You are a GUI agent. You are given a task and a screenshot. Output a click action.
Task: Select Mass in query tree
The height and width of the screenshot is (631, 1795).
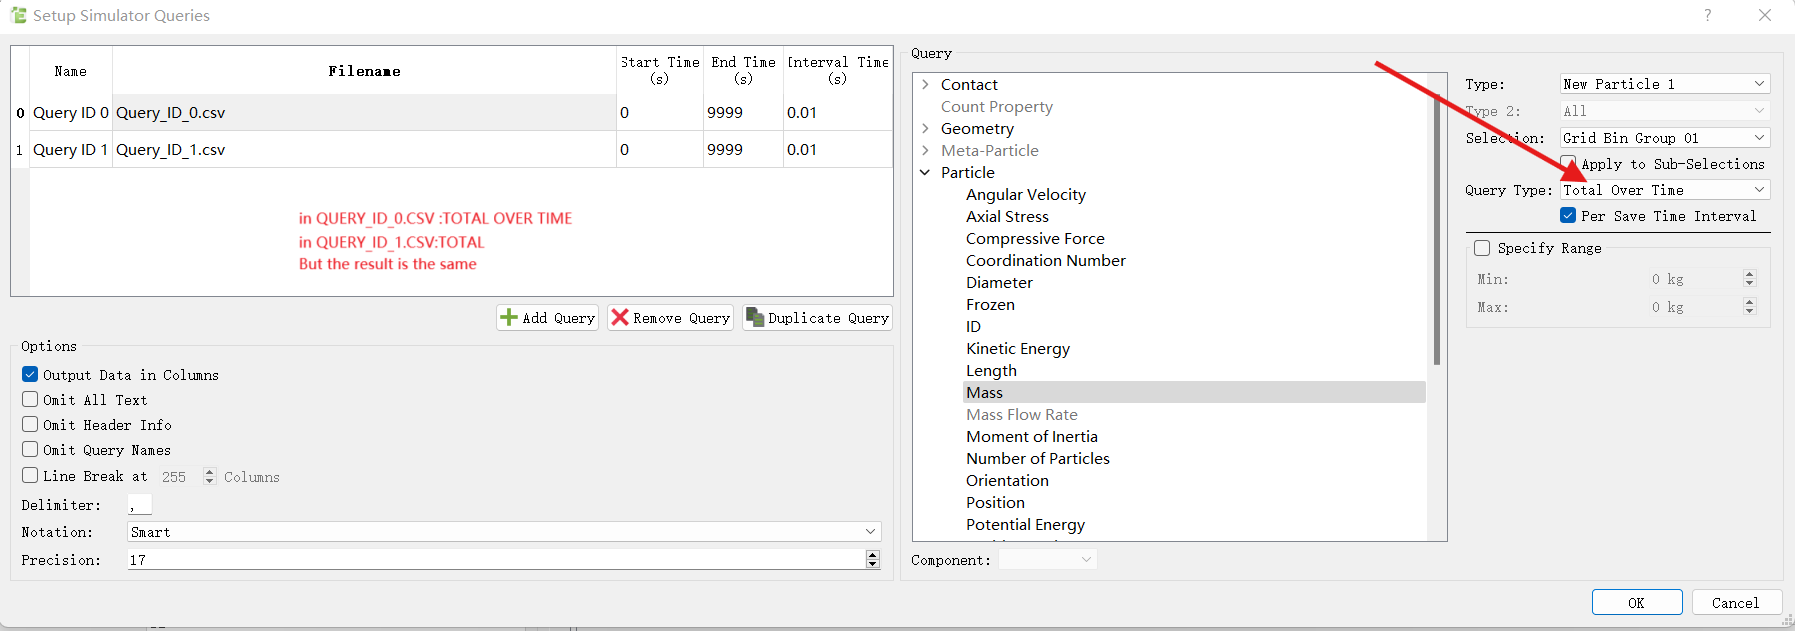(x=1194, y=392)
